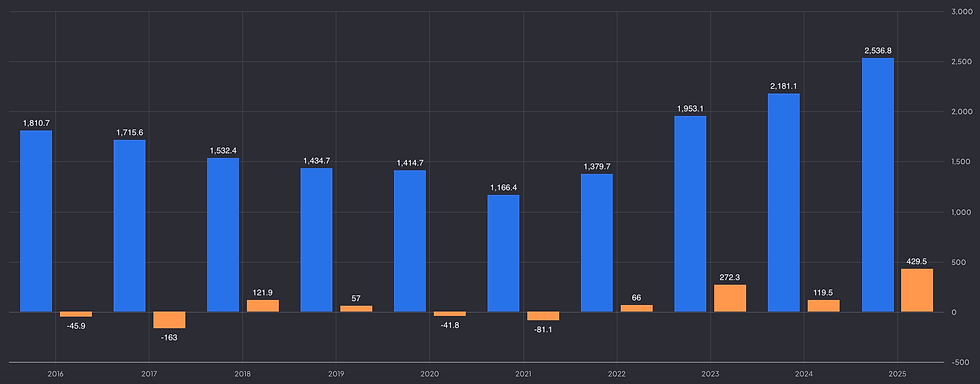Select the 2018 orange bar at 121.9

[x=263, y=306]
